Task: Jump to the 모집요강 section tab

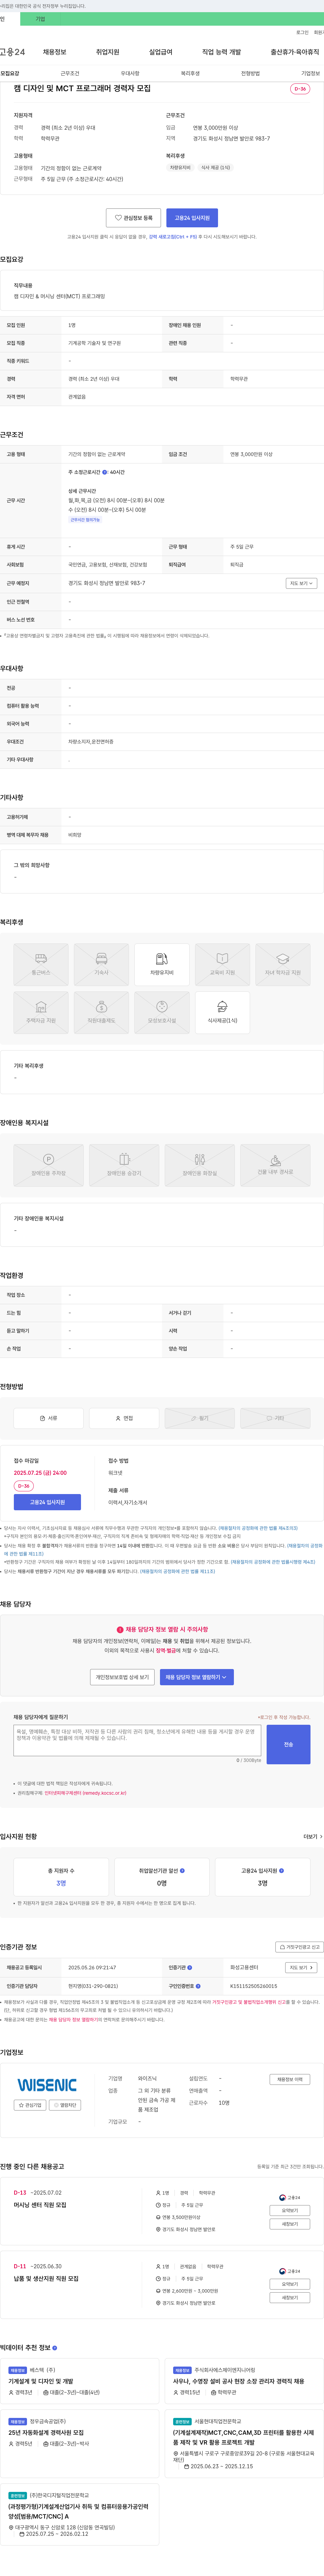Action: 10,73
